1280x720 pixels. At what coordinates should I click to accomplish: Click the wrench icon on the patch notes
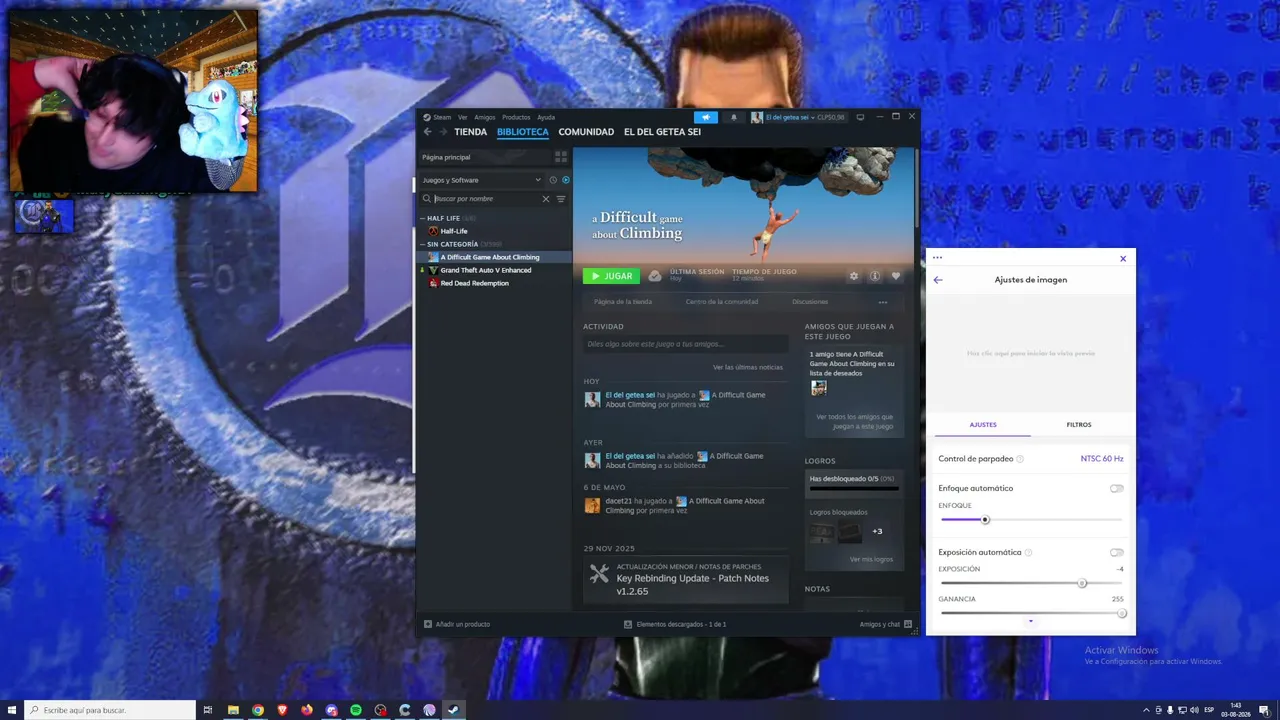[x=599, y=574]
